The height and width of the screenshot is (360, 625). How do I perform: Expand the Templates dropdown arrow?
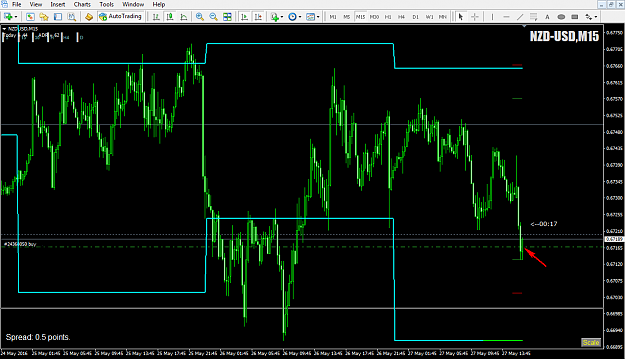(318, 17)
